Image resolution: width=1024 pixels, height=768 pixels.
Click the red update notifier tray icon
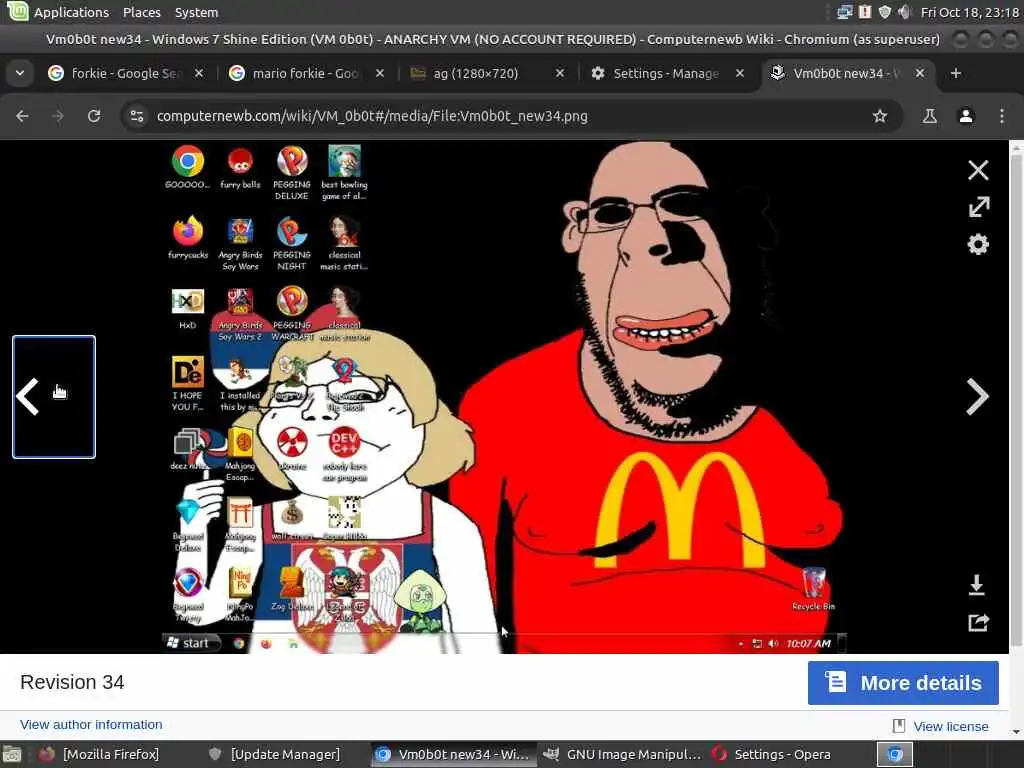[865, 12]
